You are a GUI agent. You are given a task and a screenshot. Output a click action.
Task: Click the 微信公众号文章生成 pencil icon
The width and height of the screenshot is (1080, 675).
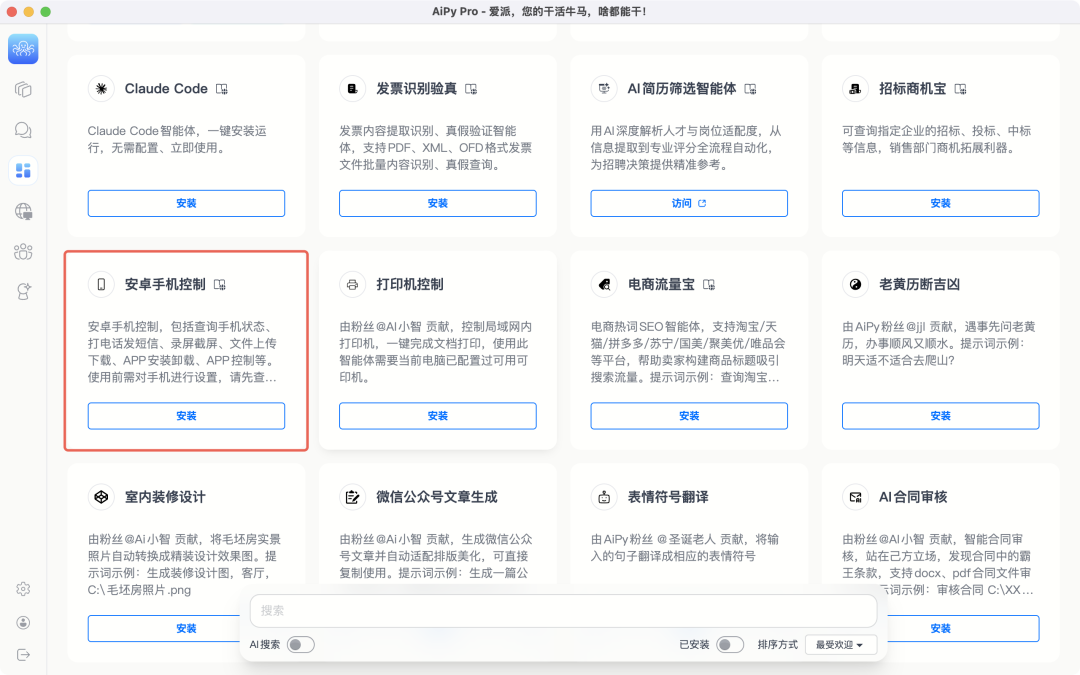352,497
